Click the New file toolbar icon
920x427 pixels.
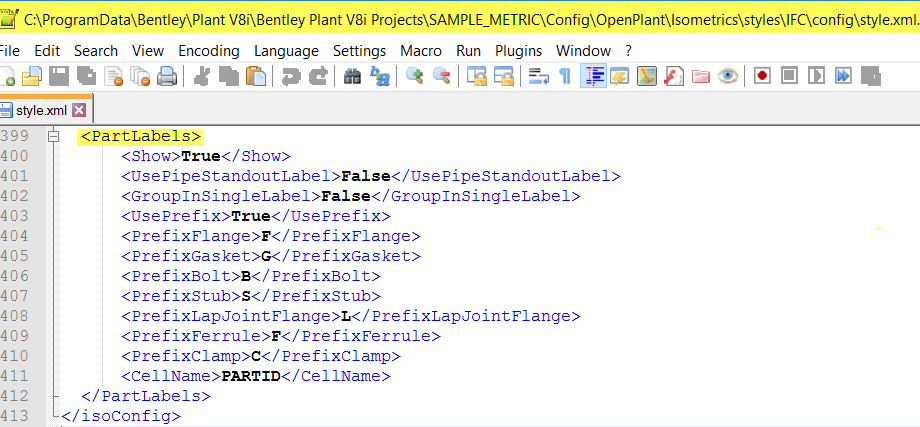point(6,76)
